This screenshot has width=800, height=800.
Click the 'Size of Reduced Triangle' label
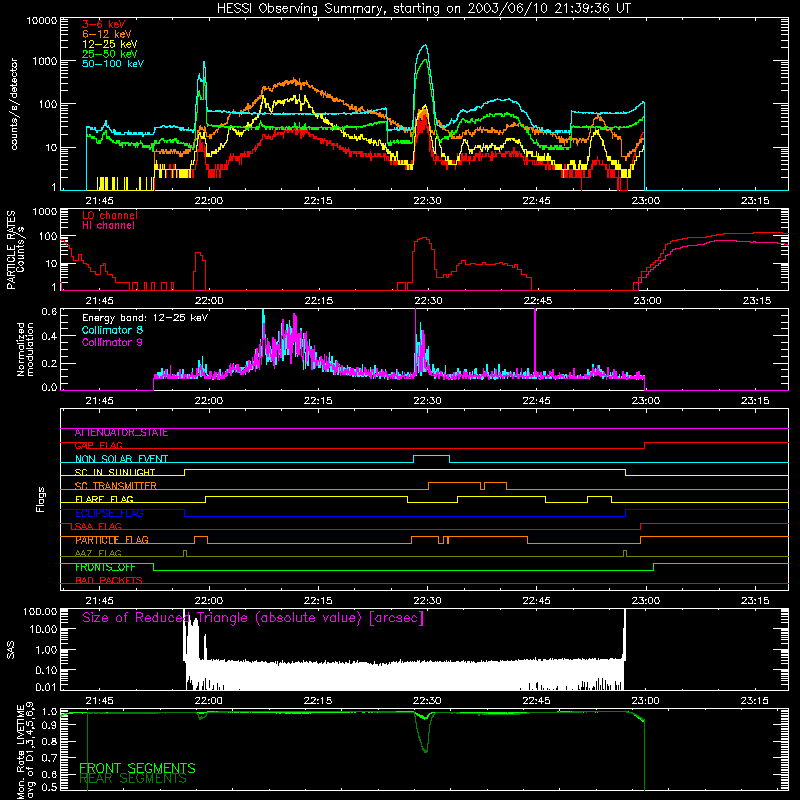[x=253, y=618]
